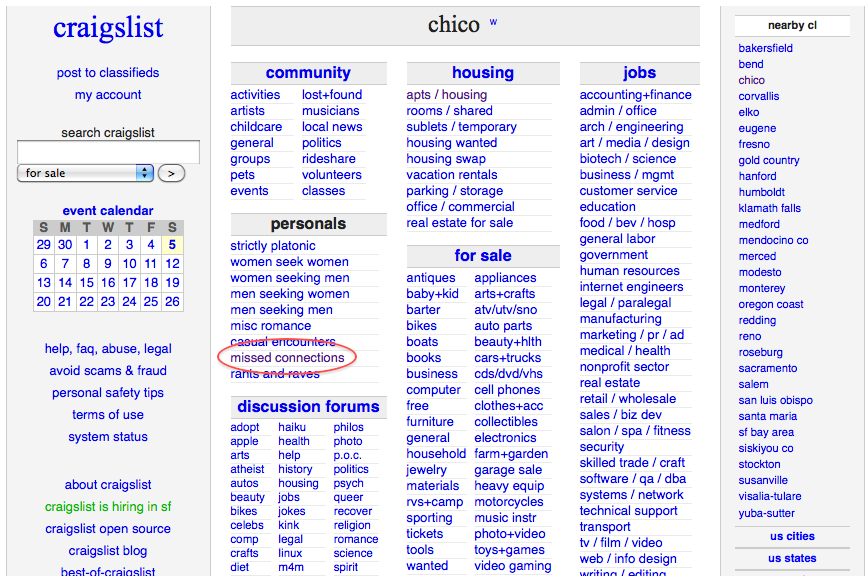
Task: Open avoid scams & fraud link
Action: coord(108,371)
